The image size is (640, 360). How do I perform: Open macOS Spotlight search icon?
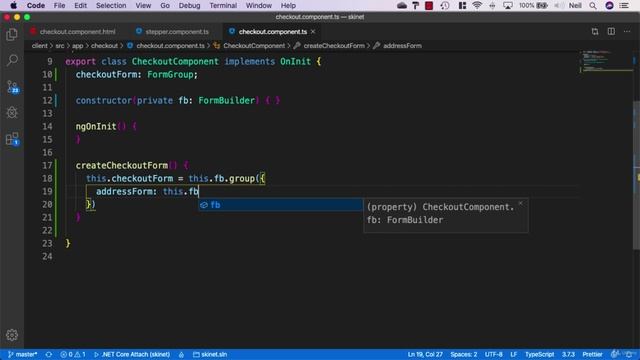[x=593, y=5]
